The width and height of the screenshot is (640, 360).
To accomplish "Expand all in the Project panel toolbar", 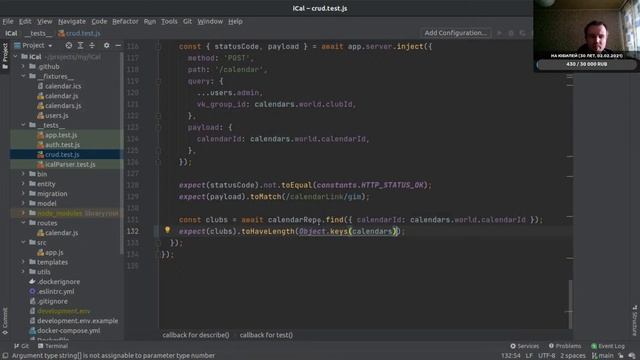I will pyautogui.click(x=80, y=45).
